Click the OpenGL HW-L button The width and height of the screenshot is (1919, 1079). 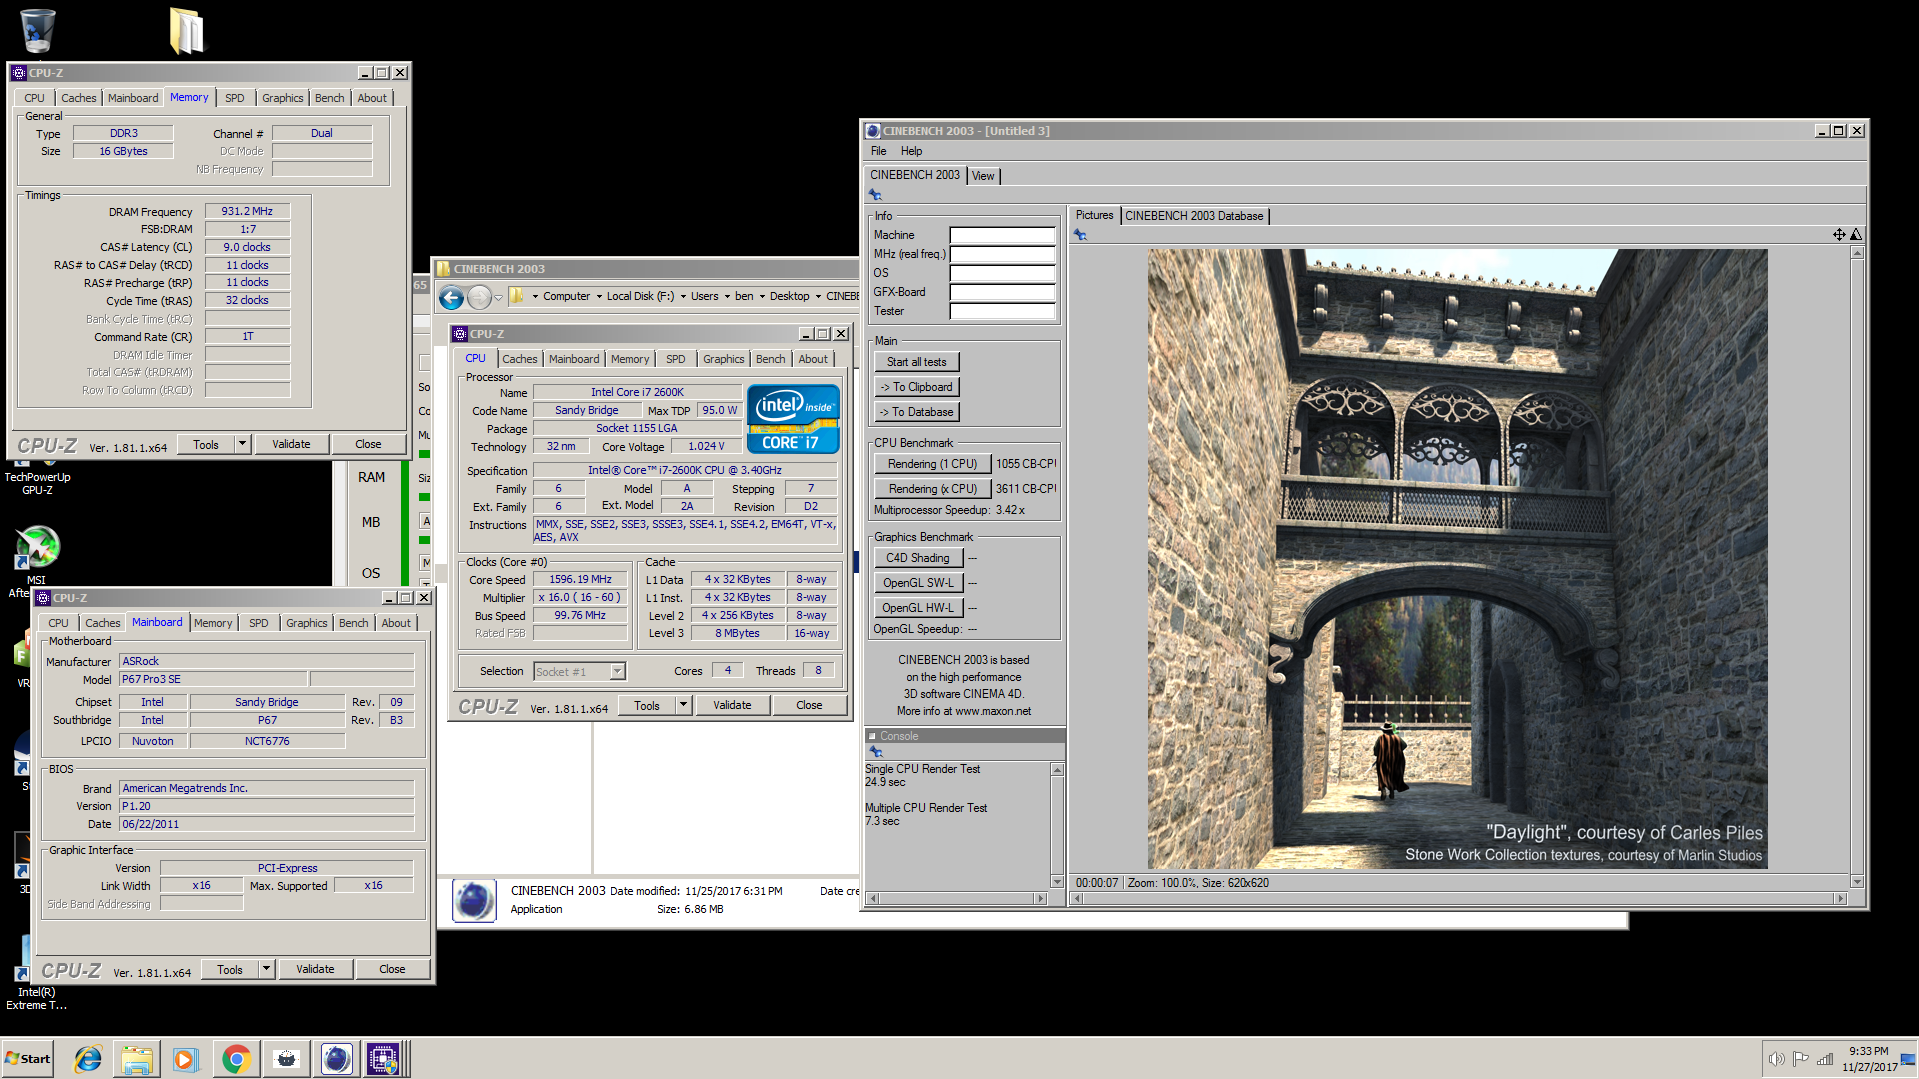pyautogui.click(x=918, y=608)
